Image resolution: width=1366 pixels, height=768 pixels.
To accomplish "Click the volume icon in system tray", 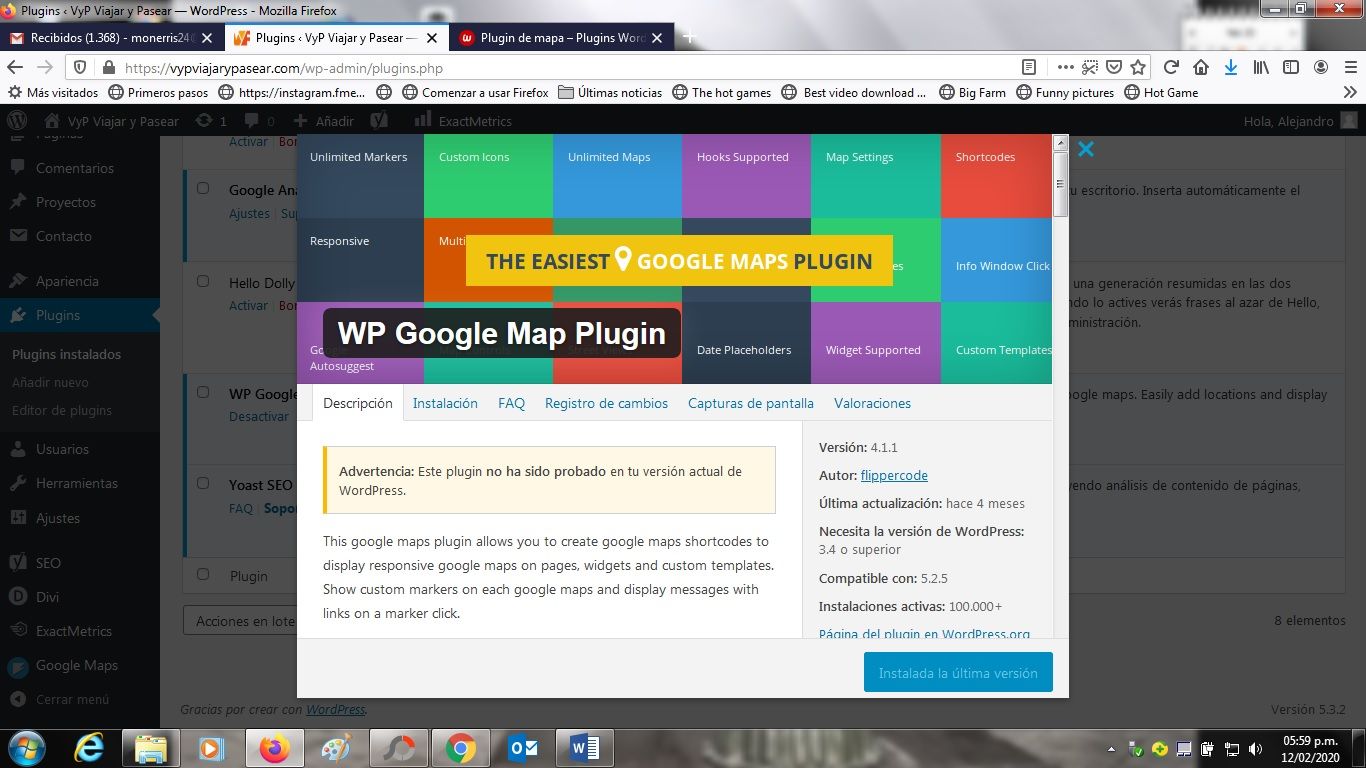I will [x=1256, y=748].
